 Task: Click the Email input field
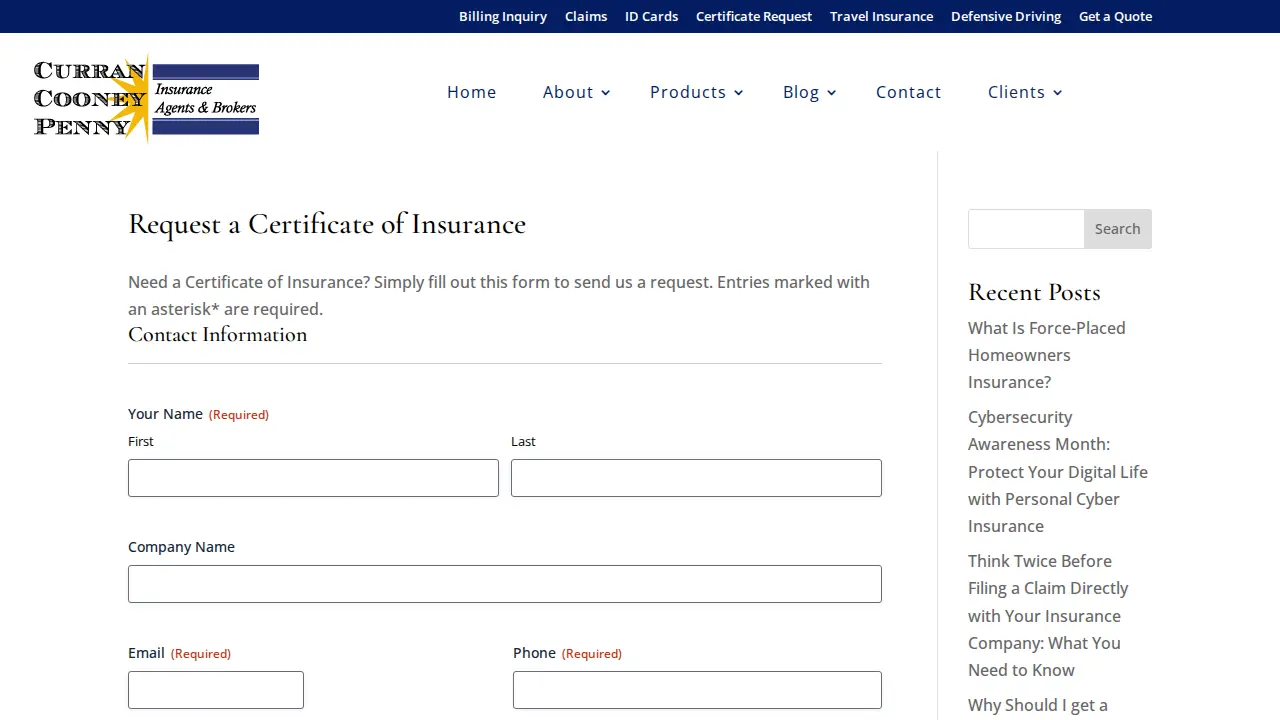tap(216, 690)
